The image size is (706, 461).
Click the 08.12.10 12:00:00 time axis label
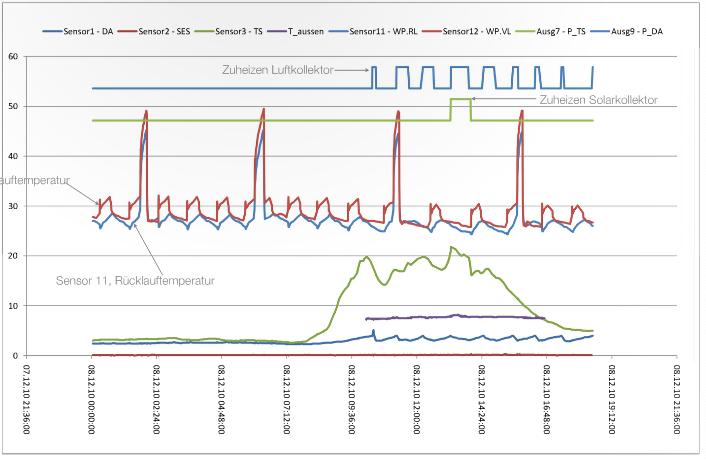tap(416, 399)
